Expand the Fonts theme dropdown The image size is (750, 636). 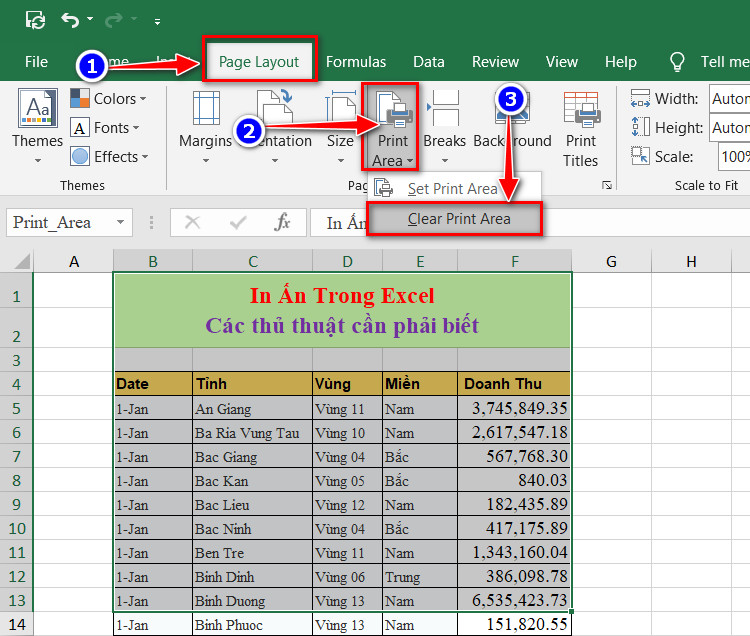[x=105, y=128]
